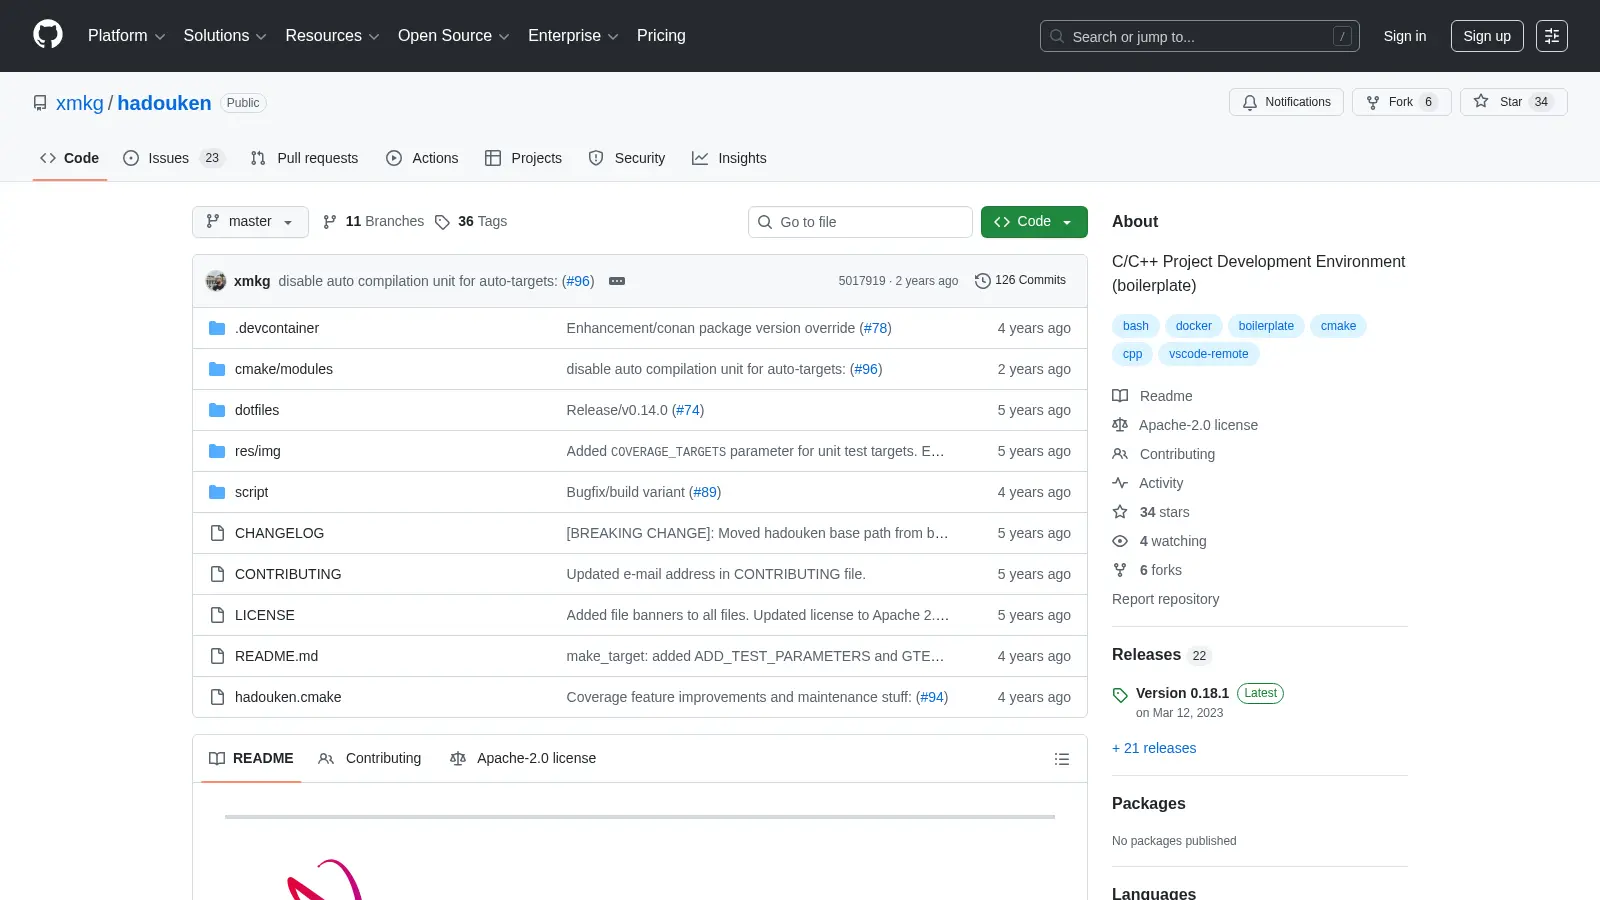Image resolution: width=1600 pixels, height=900 pixels.
Task: Open the 6 forks link in sidebar
Action: (1148, 570)
